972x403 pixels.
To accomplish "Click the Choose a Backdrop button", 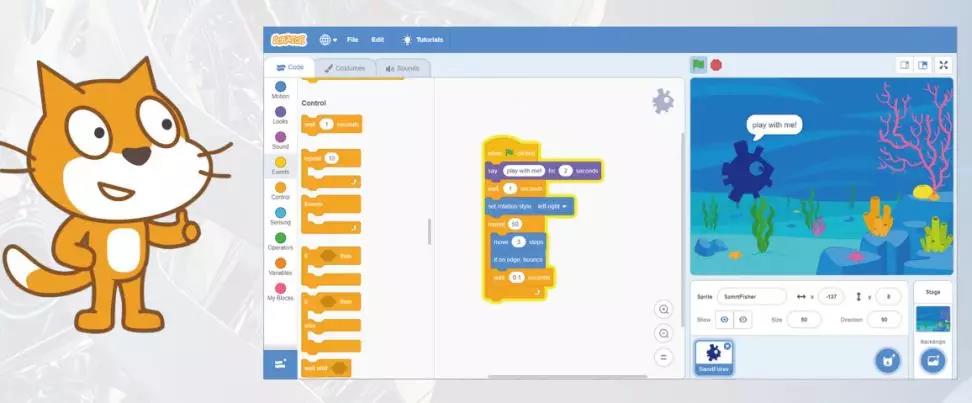I will point(932,360).
